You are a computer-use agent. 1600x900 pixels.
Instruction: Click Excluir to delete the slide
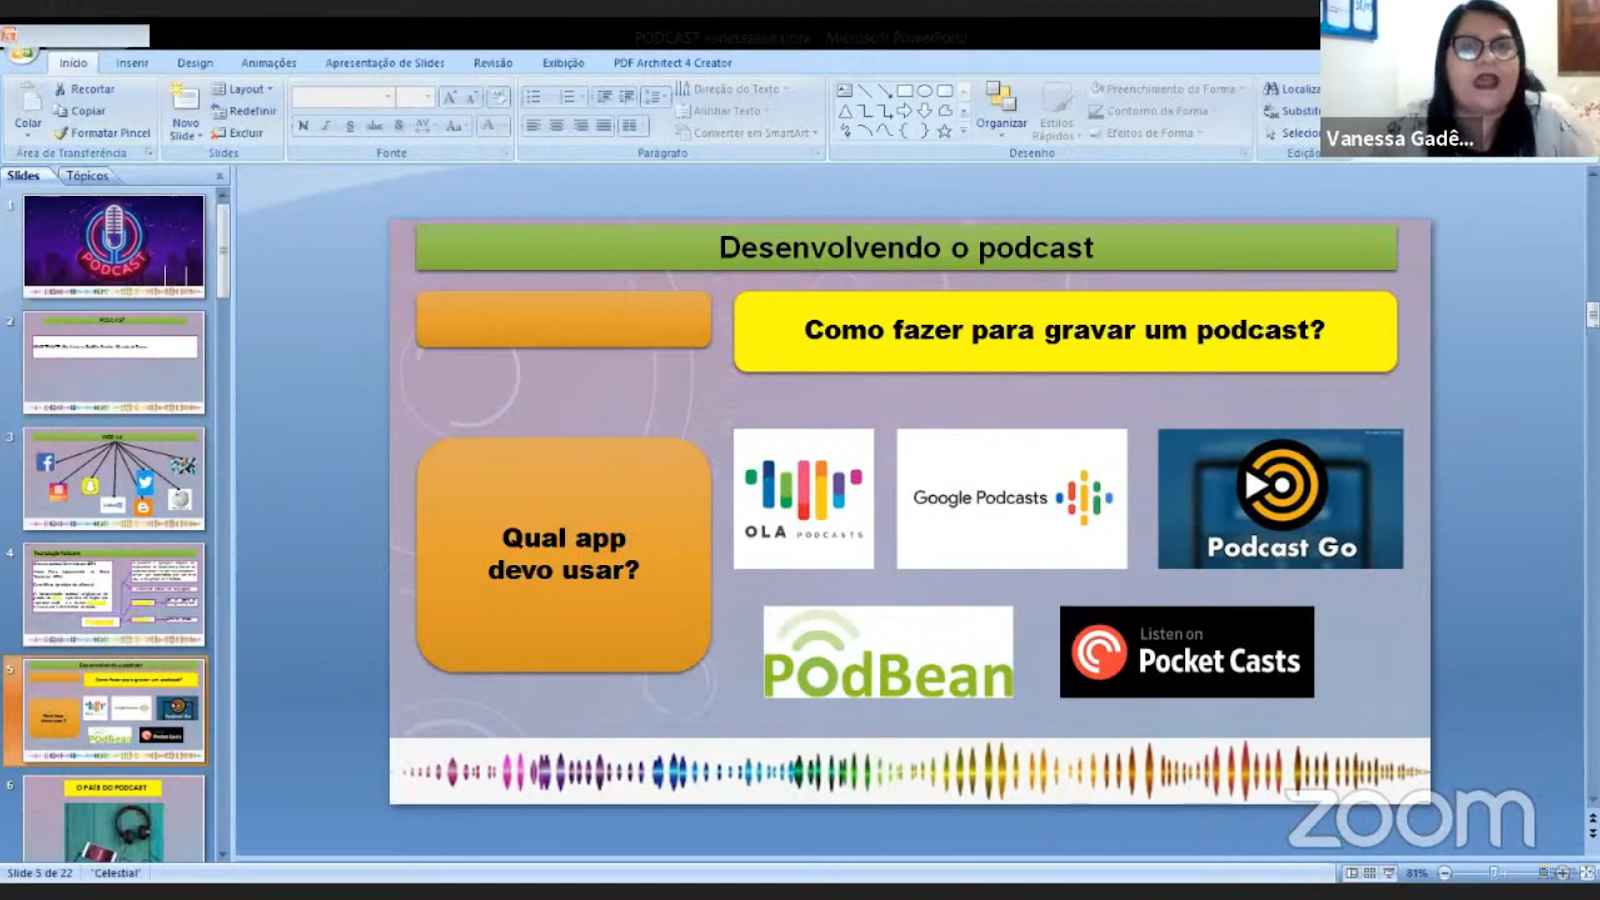pyautogui.click(x=237, y=133)
